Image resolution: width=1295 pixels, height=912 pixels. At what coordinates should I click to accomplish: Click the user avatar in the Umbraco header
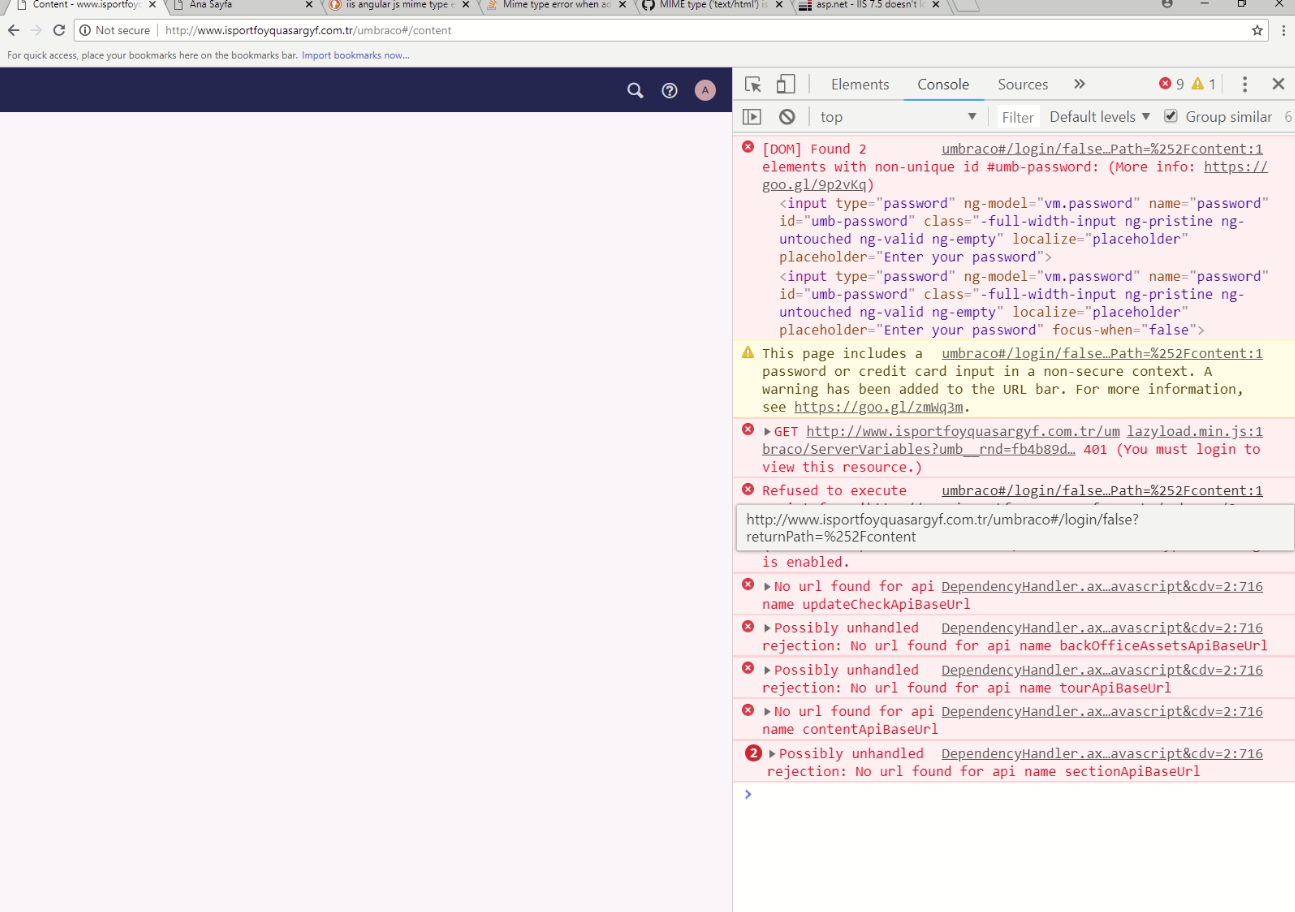click(705, 91)
